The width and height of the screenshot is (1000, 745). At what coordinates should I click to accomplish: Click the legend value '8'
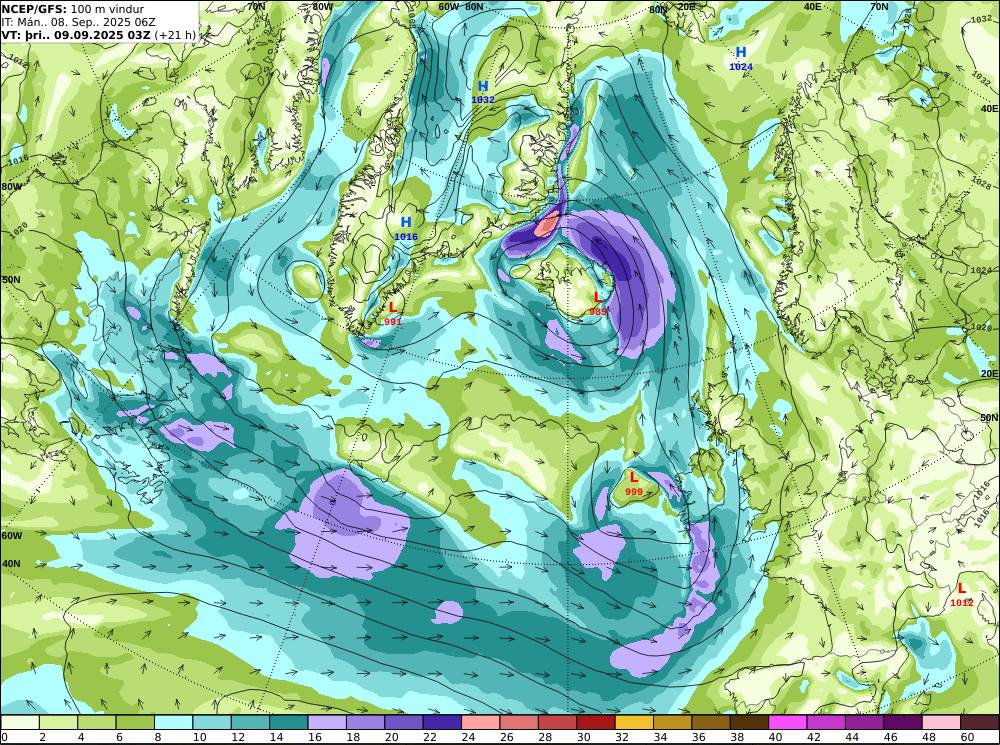pos(158,737)
